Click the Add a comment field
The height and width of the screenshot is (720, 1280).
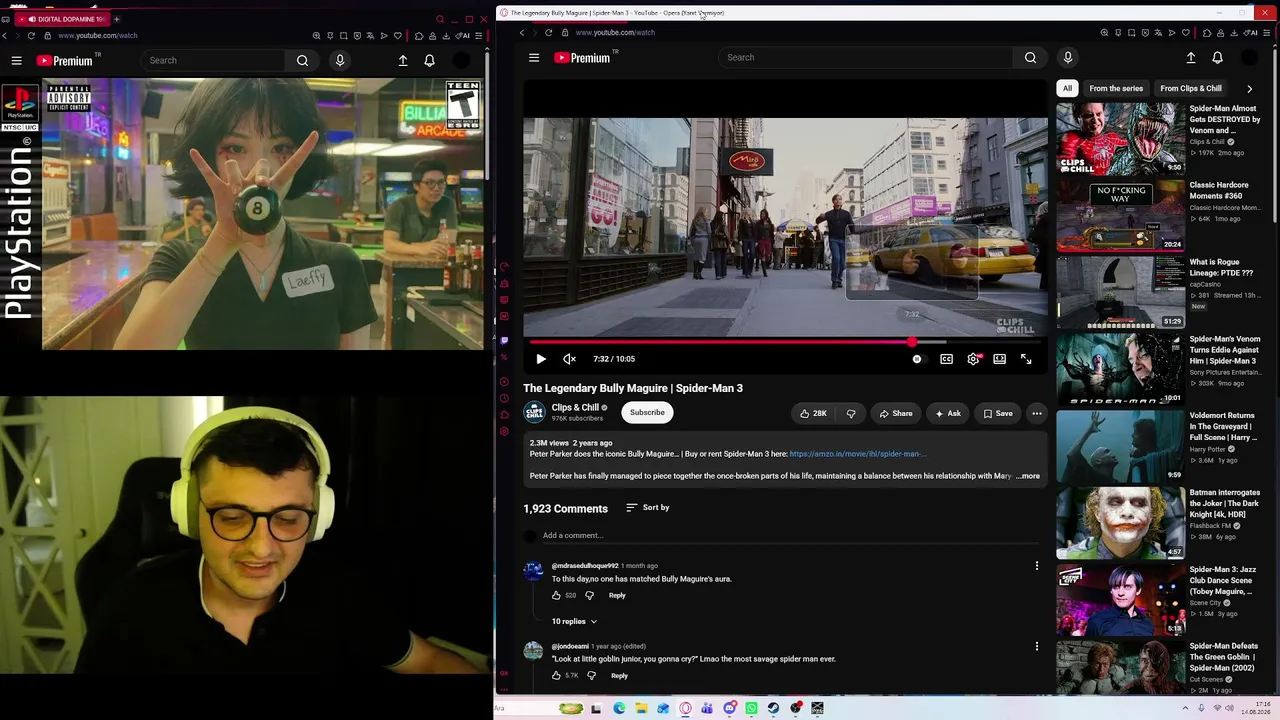[790, 536]
